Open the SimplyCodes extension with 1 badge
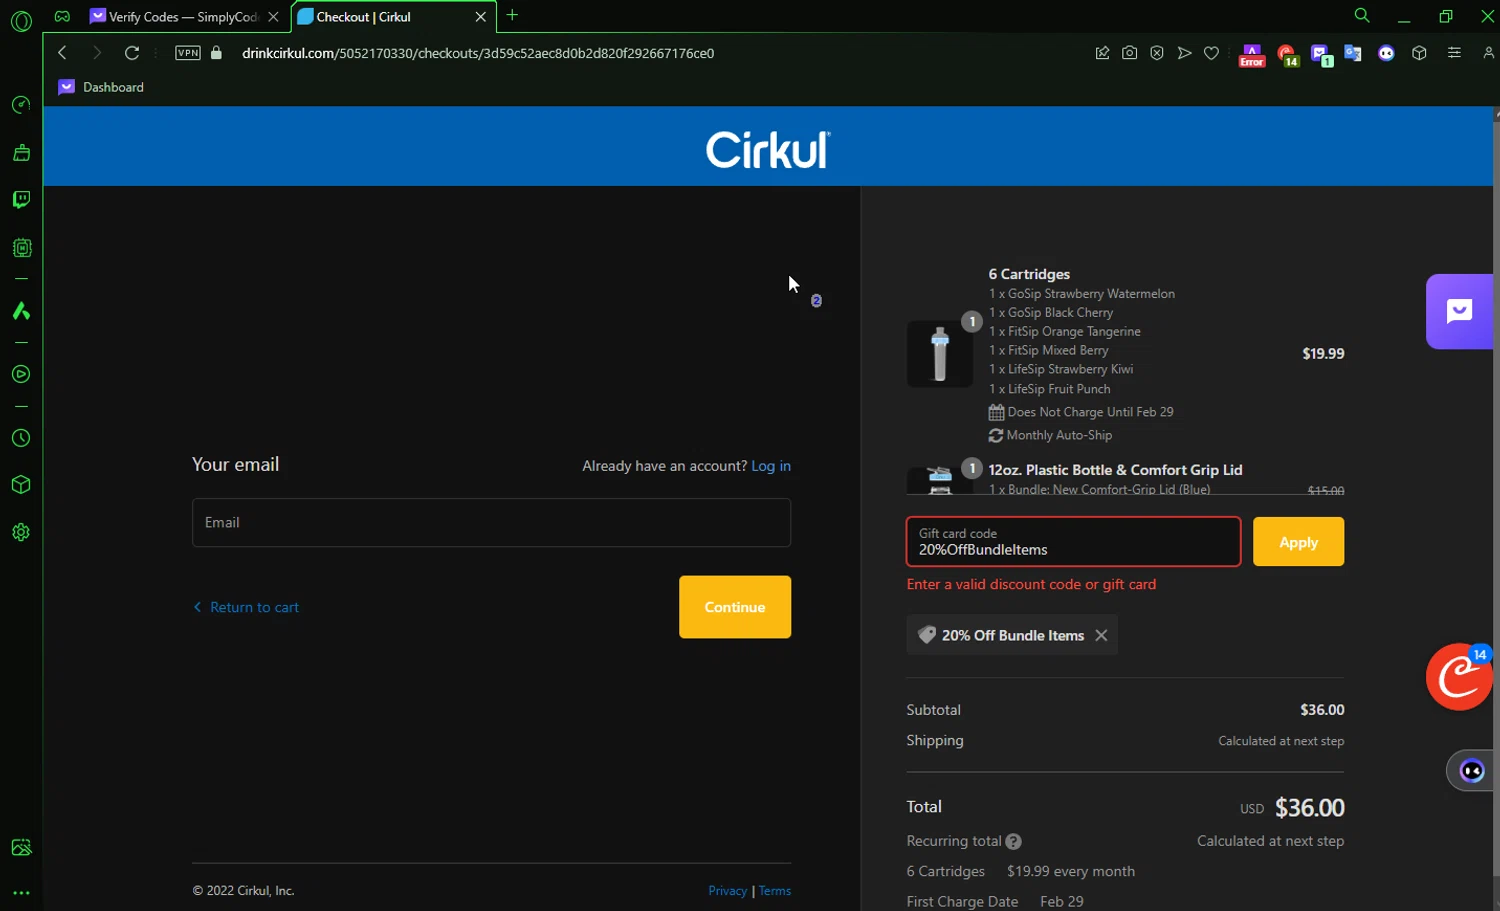The width and height of the screenshot is (1500, 911). 1321,55
